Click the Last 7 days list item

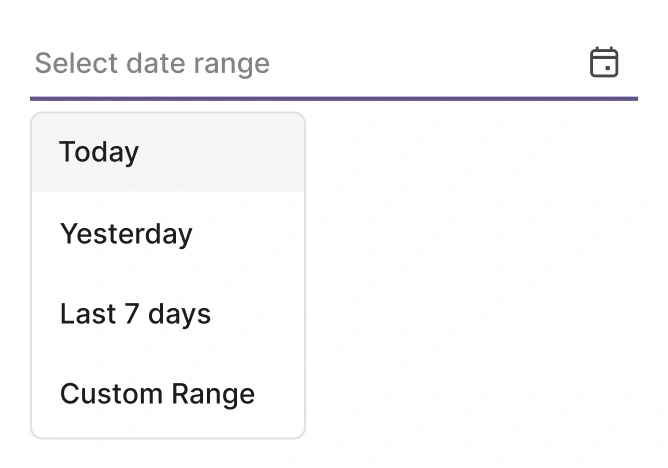(x=168, y=314)
